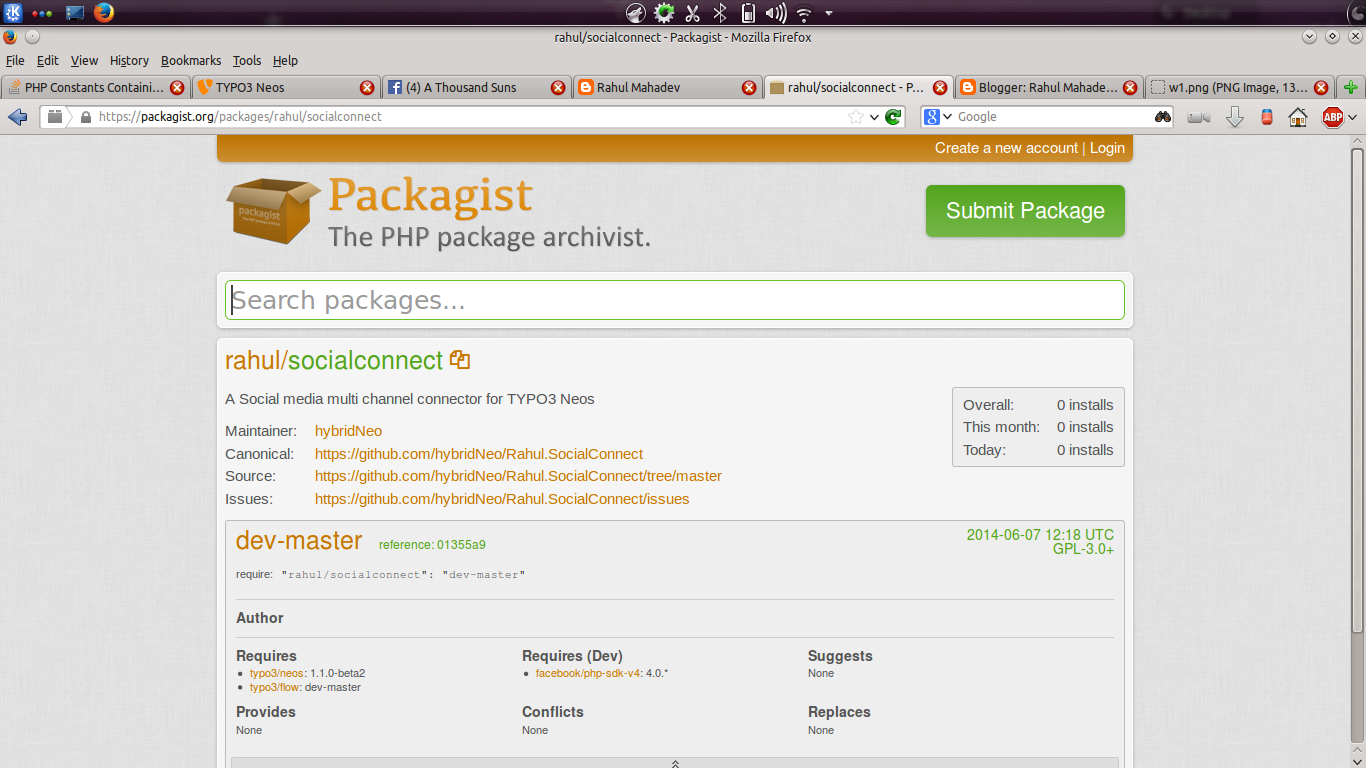Switch to the Rahul Mahadev tab

(x=667, y=87)
